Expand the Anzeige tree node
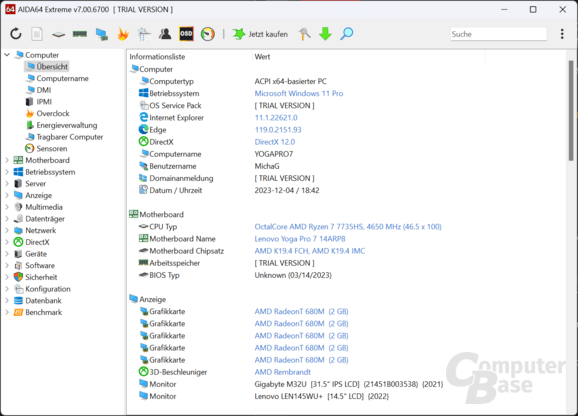The width and height of the screenshot is (578, 416). [x=7, y=195]
